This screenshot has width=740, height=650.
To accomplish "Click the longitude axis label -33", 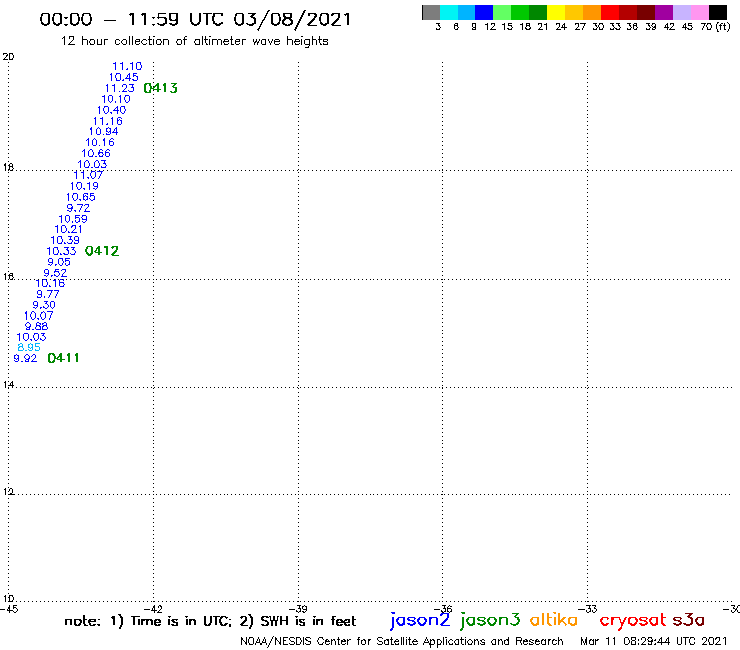I will point(588,609).
